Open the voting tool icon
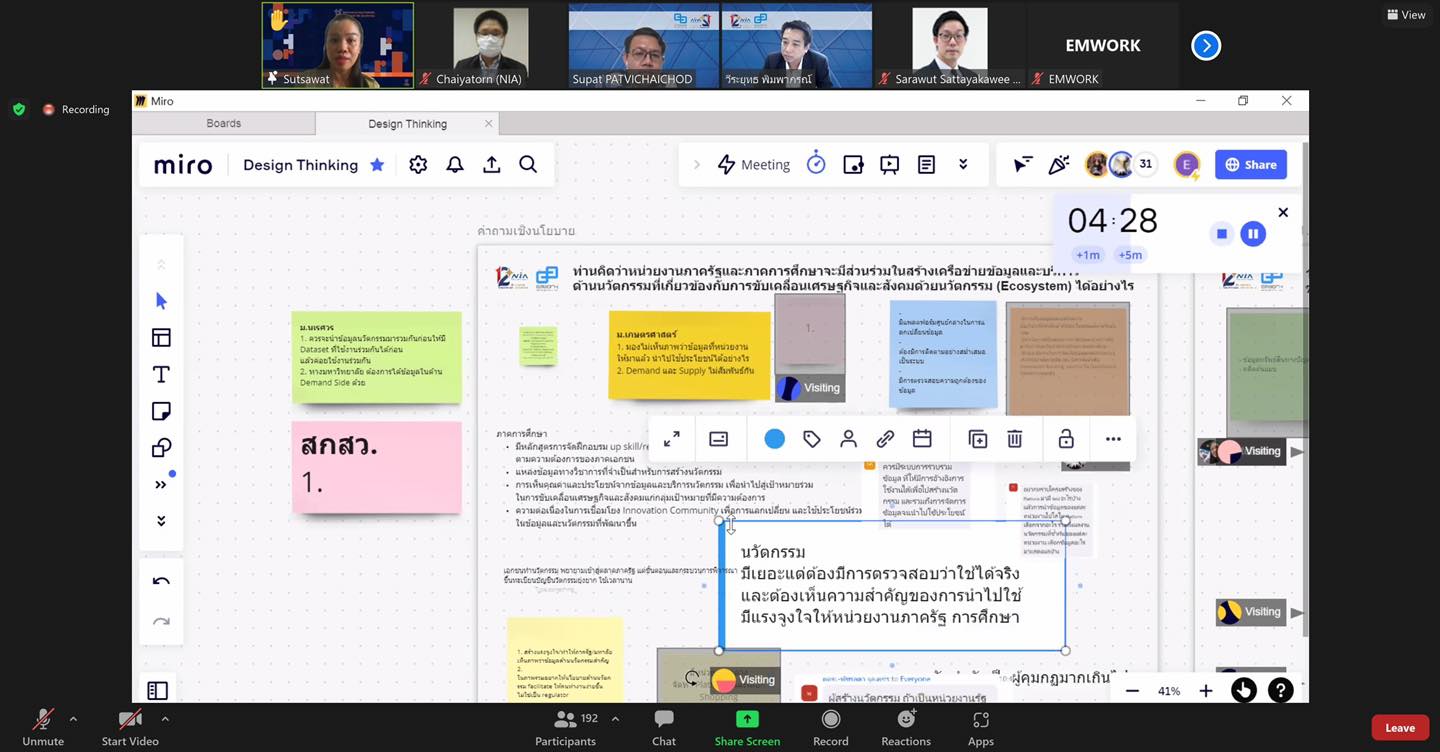 click(853, 165)
